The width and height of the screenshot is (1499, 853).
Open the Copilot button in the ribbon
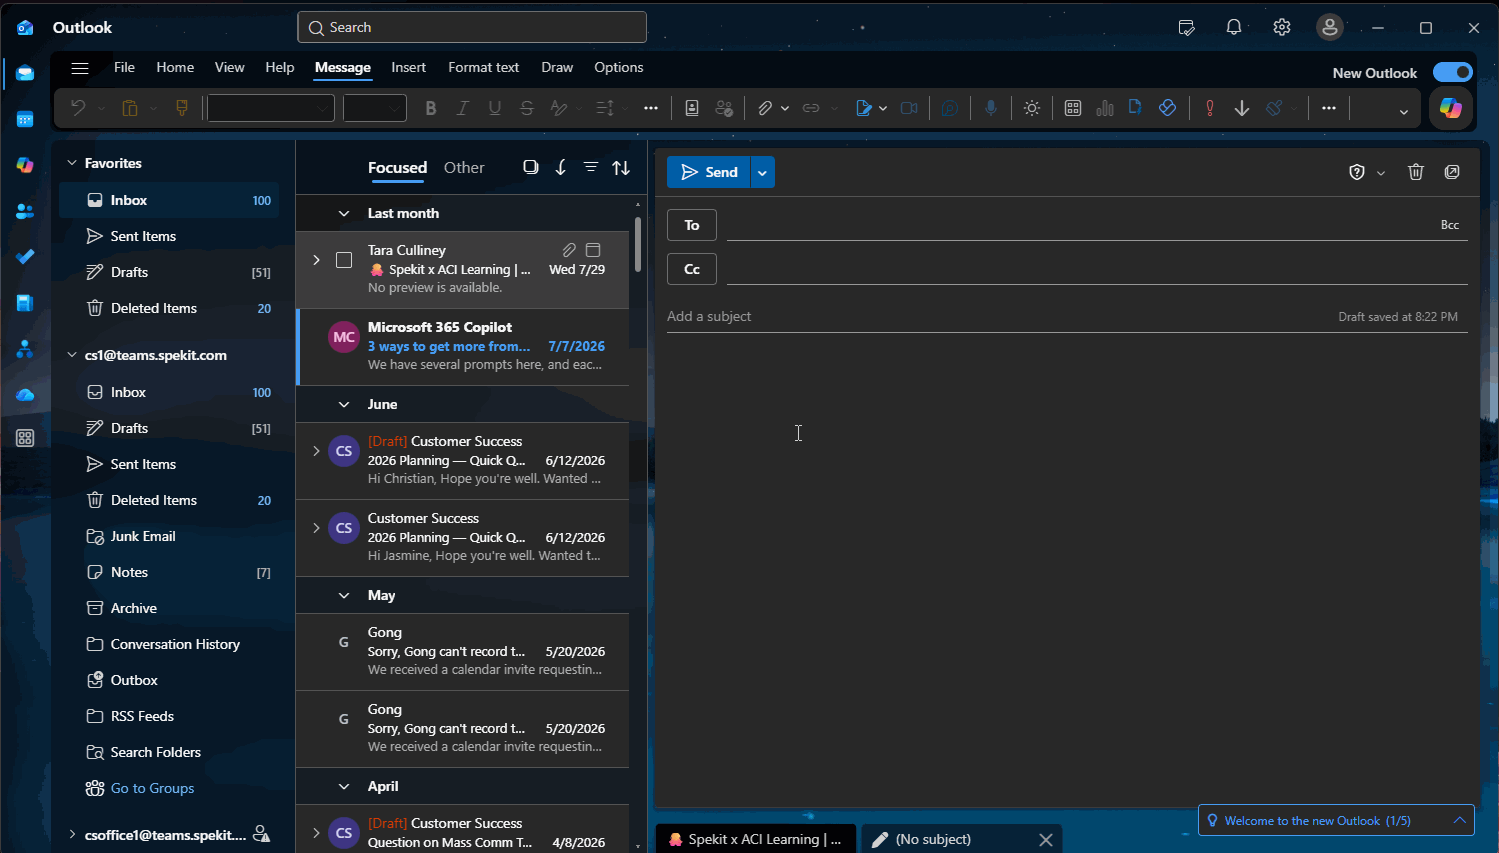coord(1451,108)
